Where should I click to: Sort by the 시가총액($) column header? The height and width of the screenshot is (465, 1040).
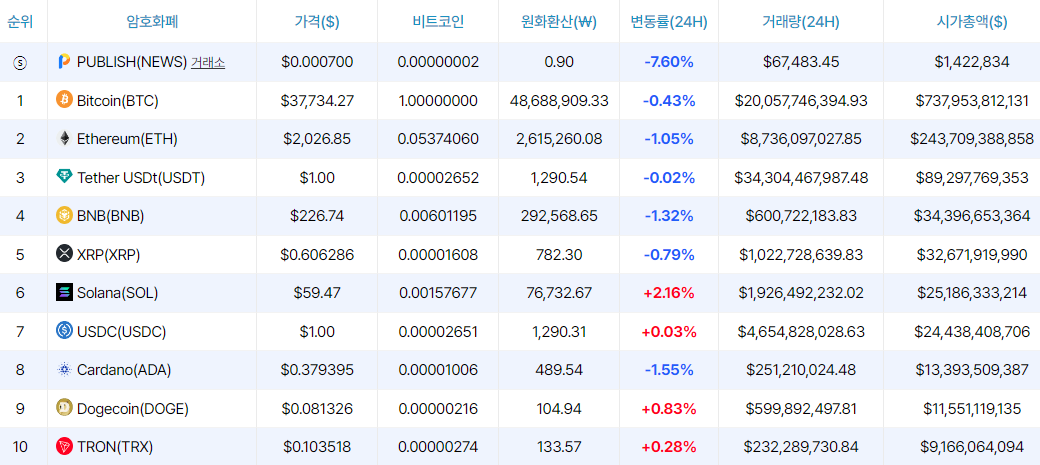(972, 21)
